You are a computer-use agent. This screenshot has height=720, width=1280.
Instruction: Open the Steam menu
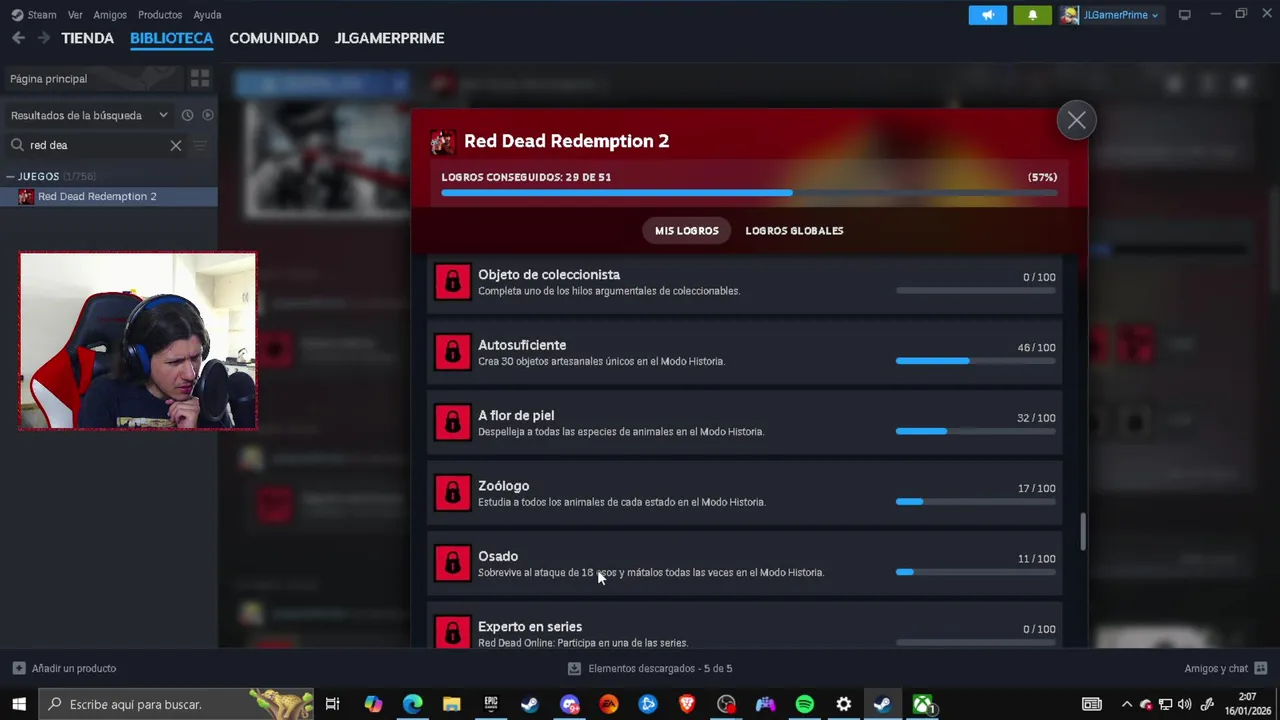(x=34, y=15)
